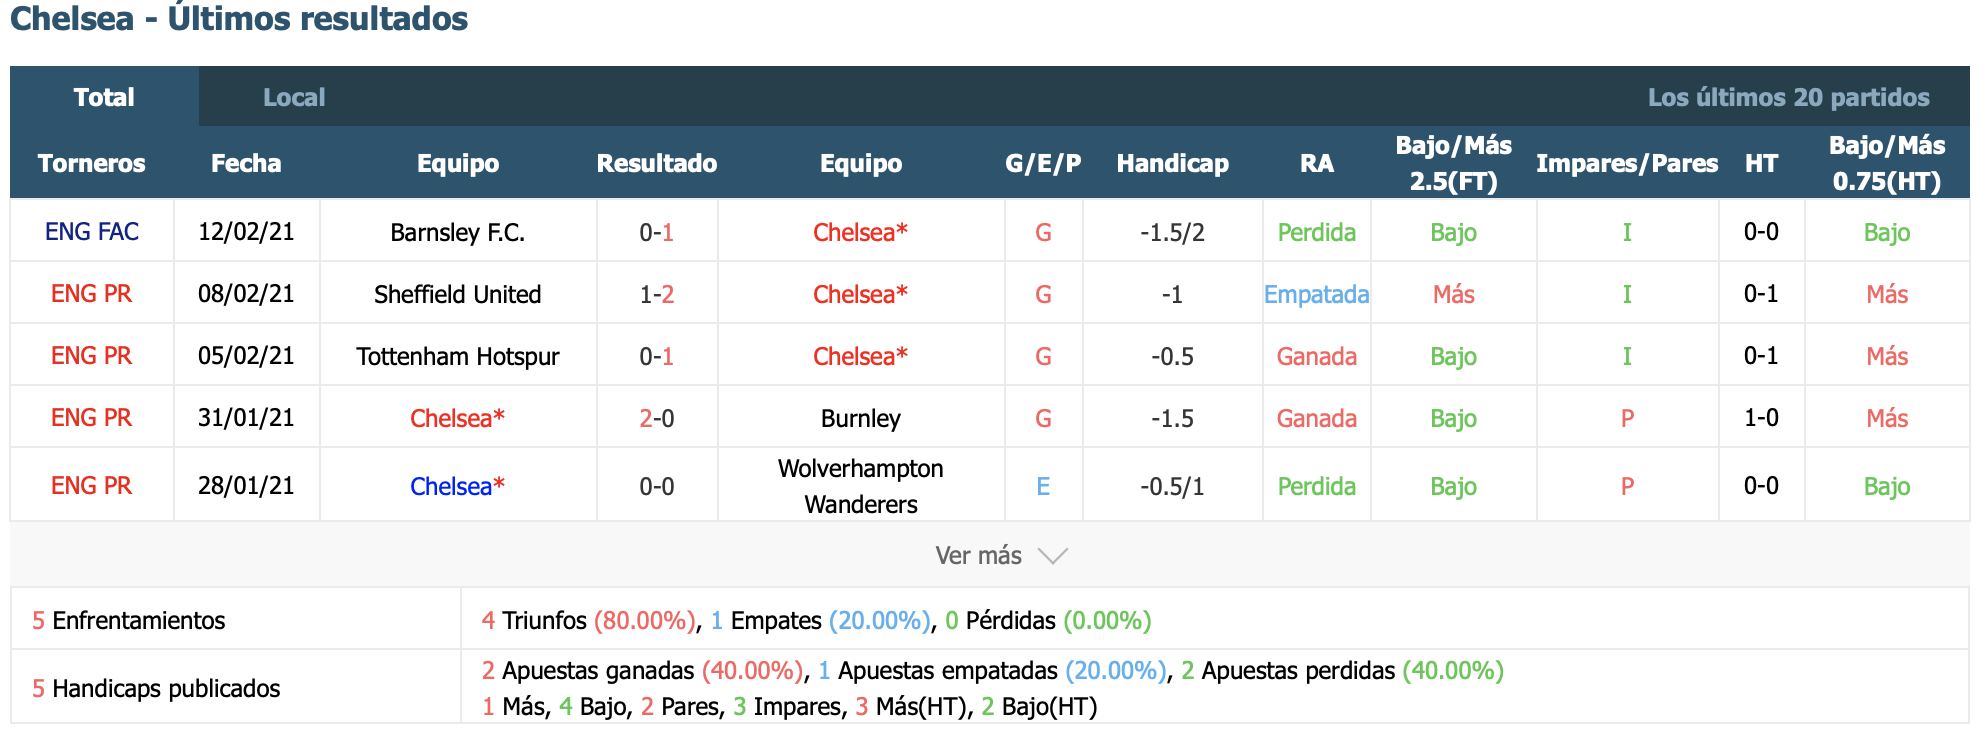Open the ENG FAC tournament link
Viewport: 1988px width, 734px height.
click(92, 232)
